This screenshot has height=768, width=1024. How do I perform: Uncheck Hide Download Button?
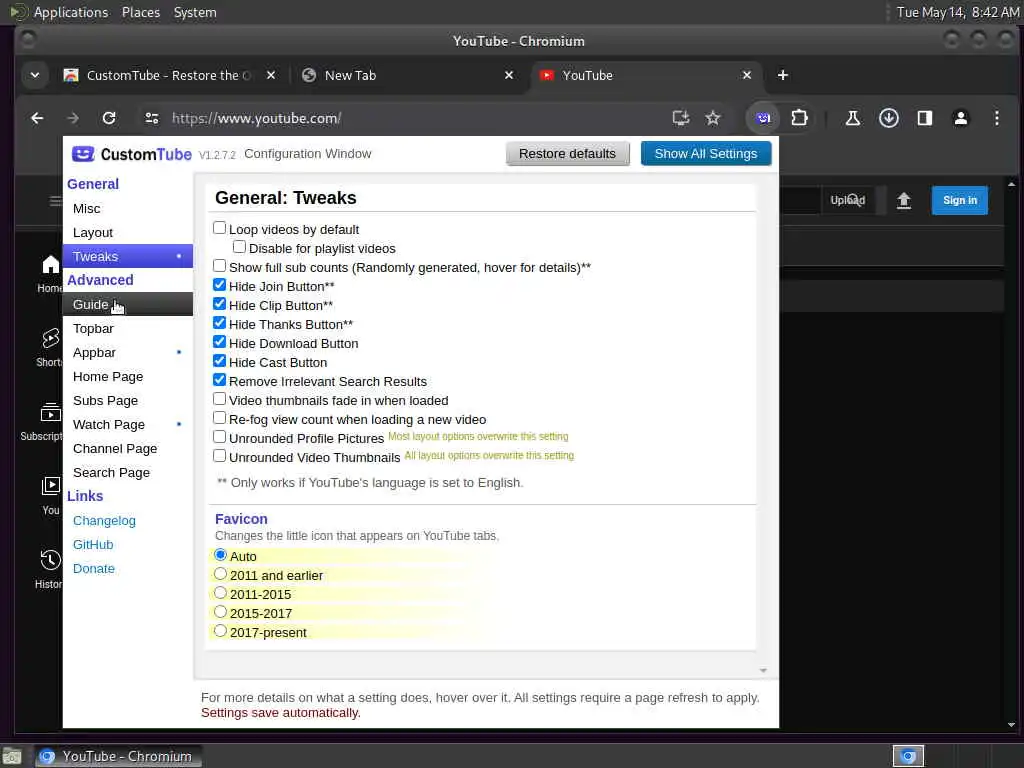219,342
